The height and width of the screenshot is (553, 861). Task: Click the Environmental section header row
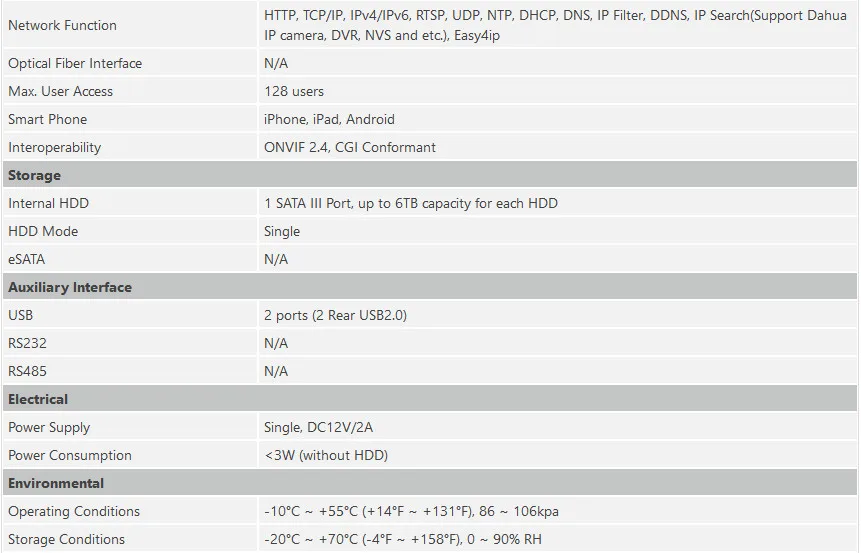point(430,483)
